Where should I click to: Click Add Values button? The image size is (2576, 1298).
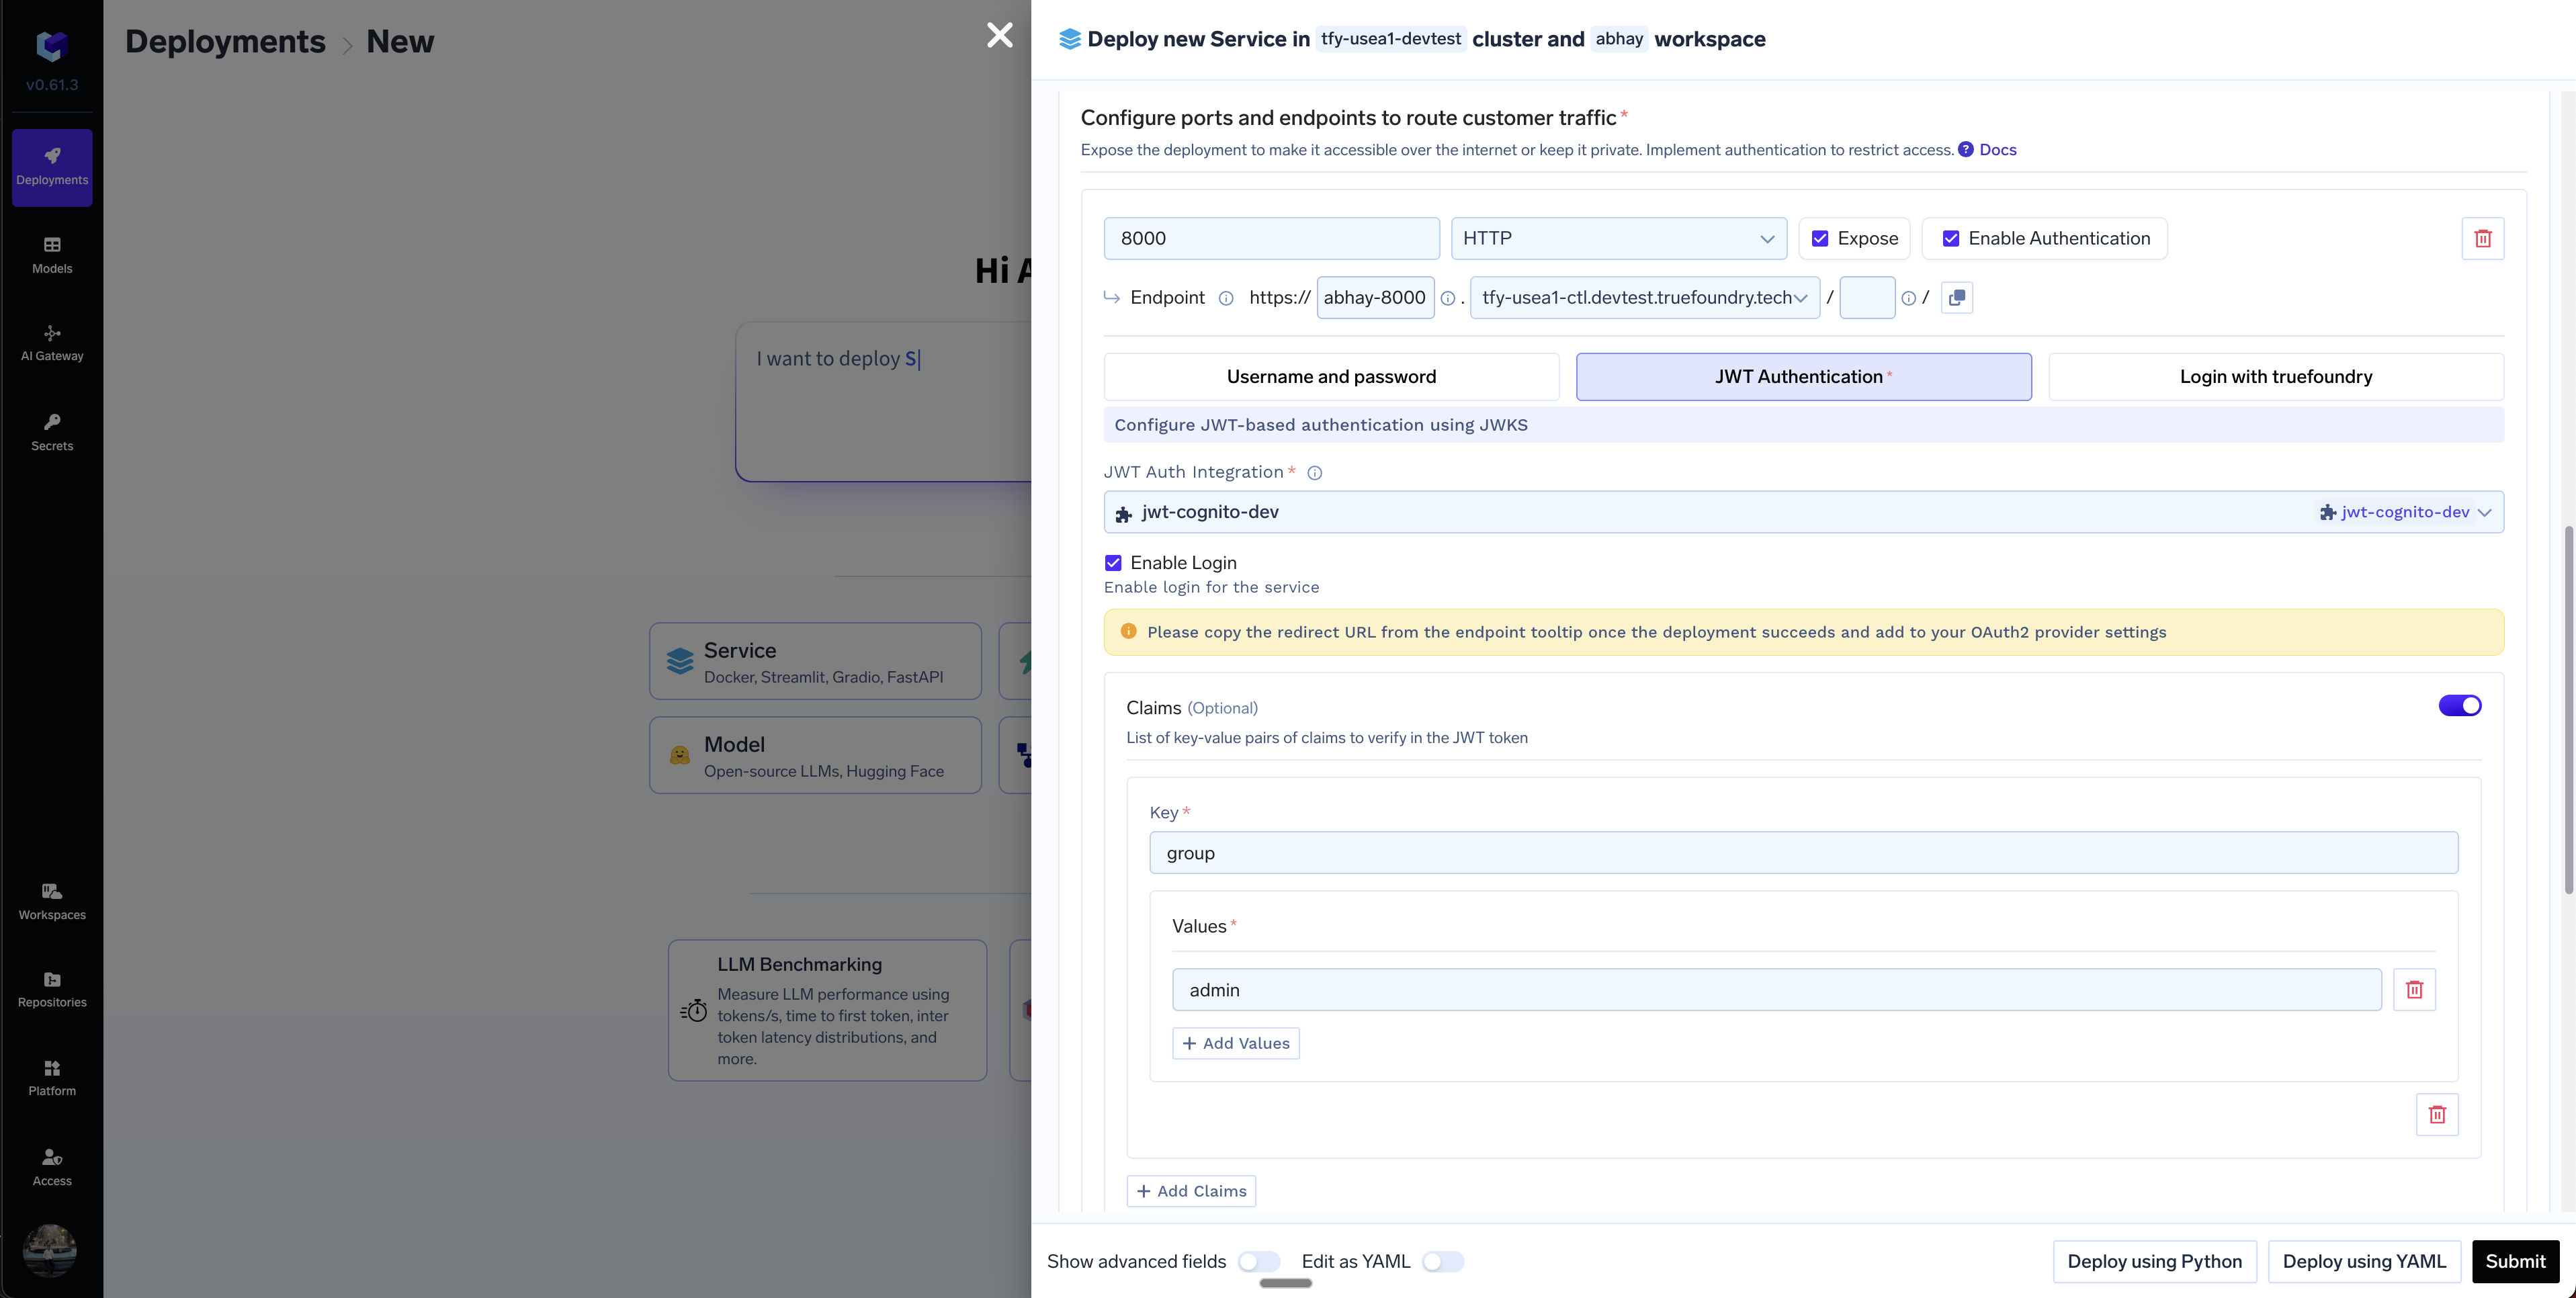(1235, 1043)
